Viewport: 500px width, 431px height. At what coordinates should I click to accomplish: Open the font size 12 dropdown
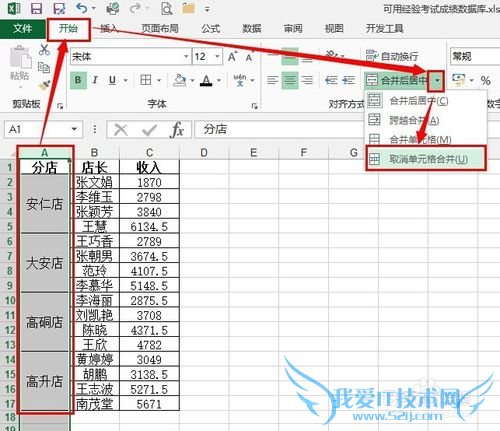pyautogui.click(x=217, y=57)
